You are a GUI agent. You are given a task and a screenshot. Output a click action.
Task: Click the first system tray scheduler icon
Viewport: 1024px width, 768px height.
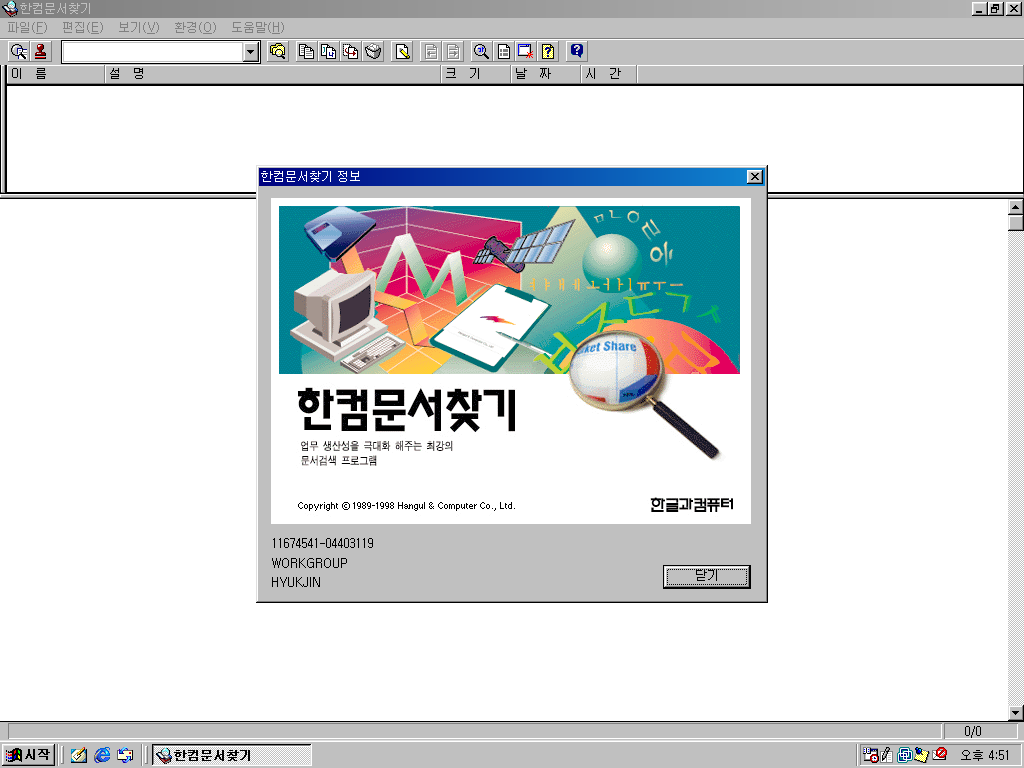pyautogui.click(x=870, y=755)
